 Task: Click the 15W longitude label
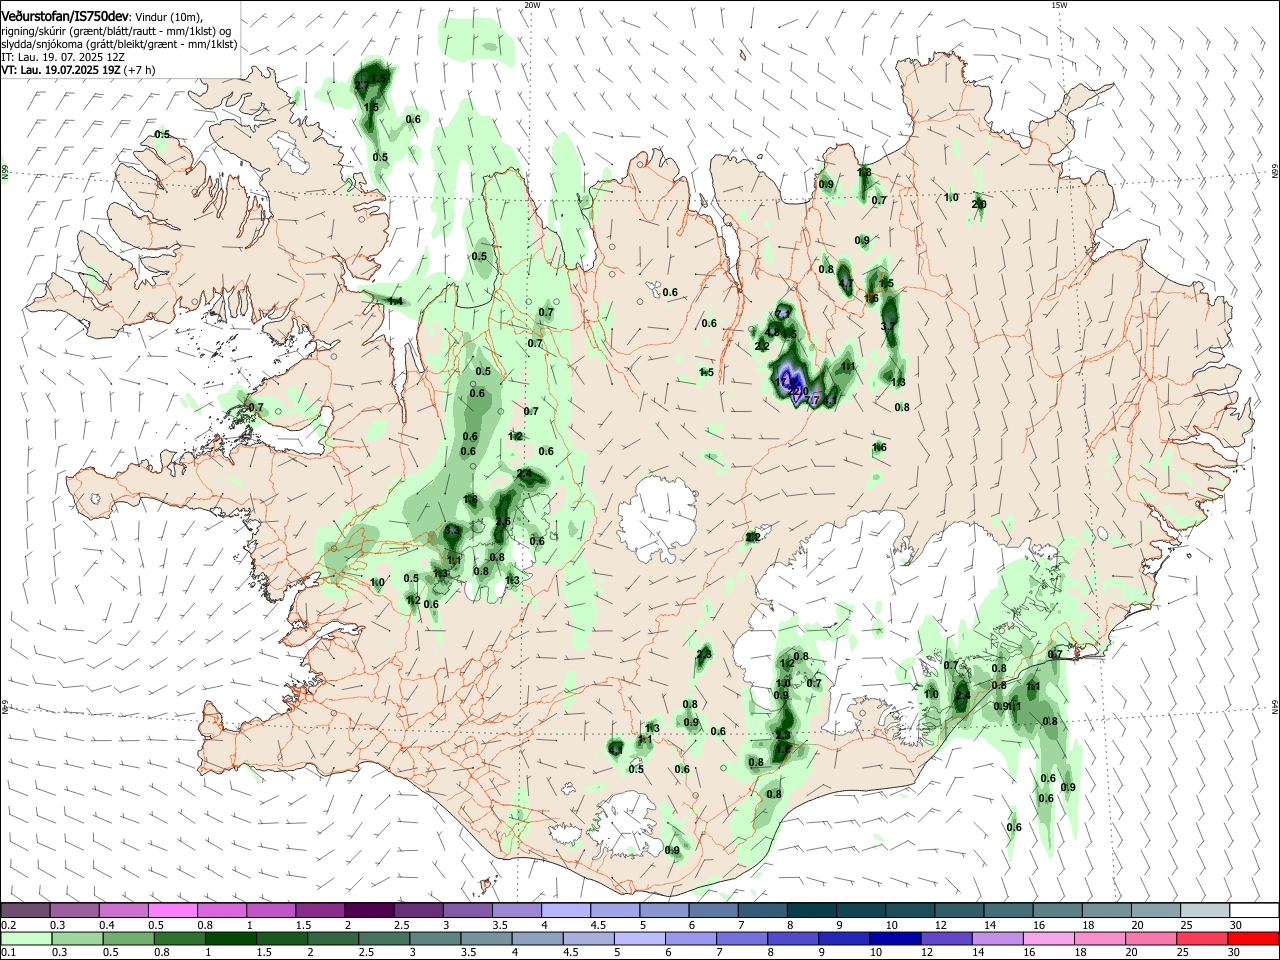click(x=1059, y=5)
